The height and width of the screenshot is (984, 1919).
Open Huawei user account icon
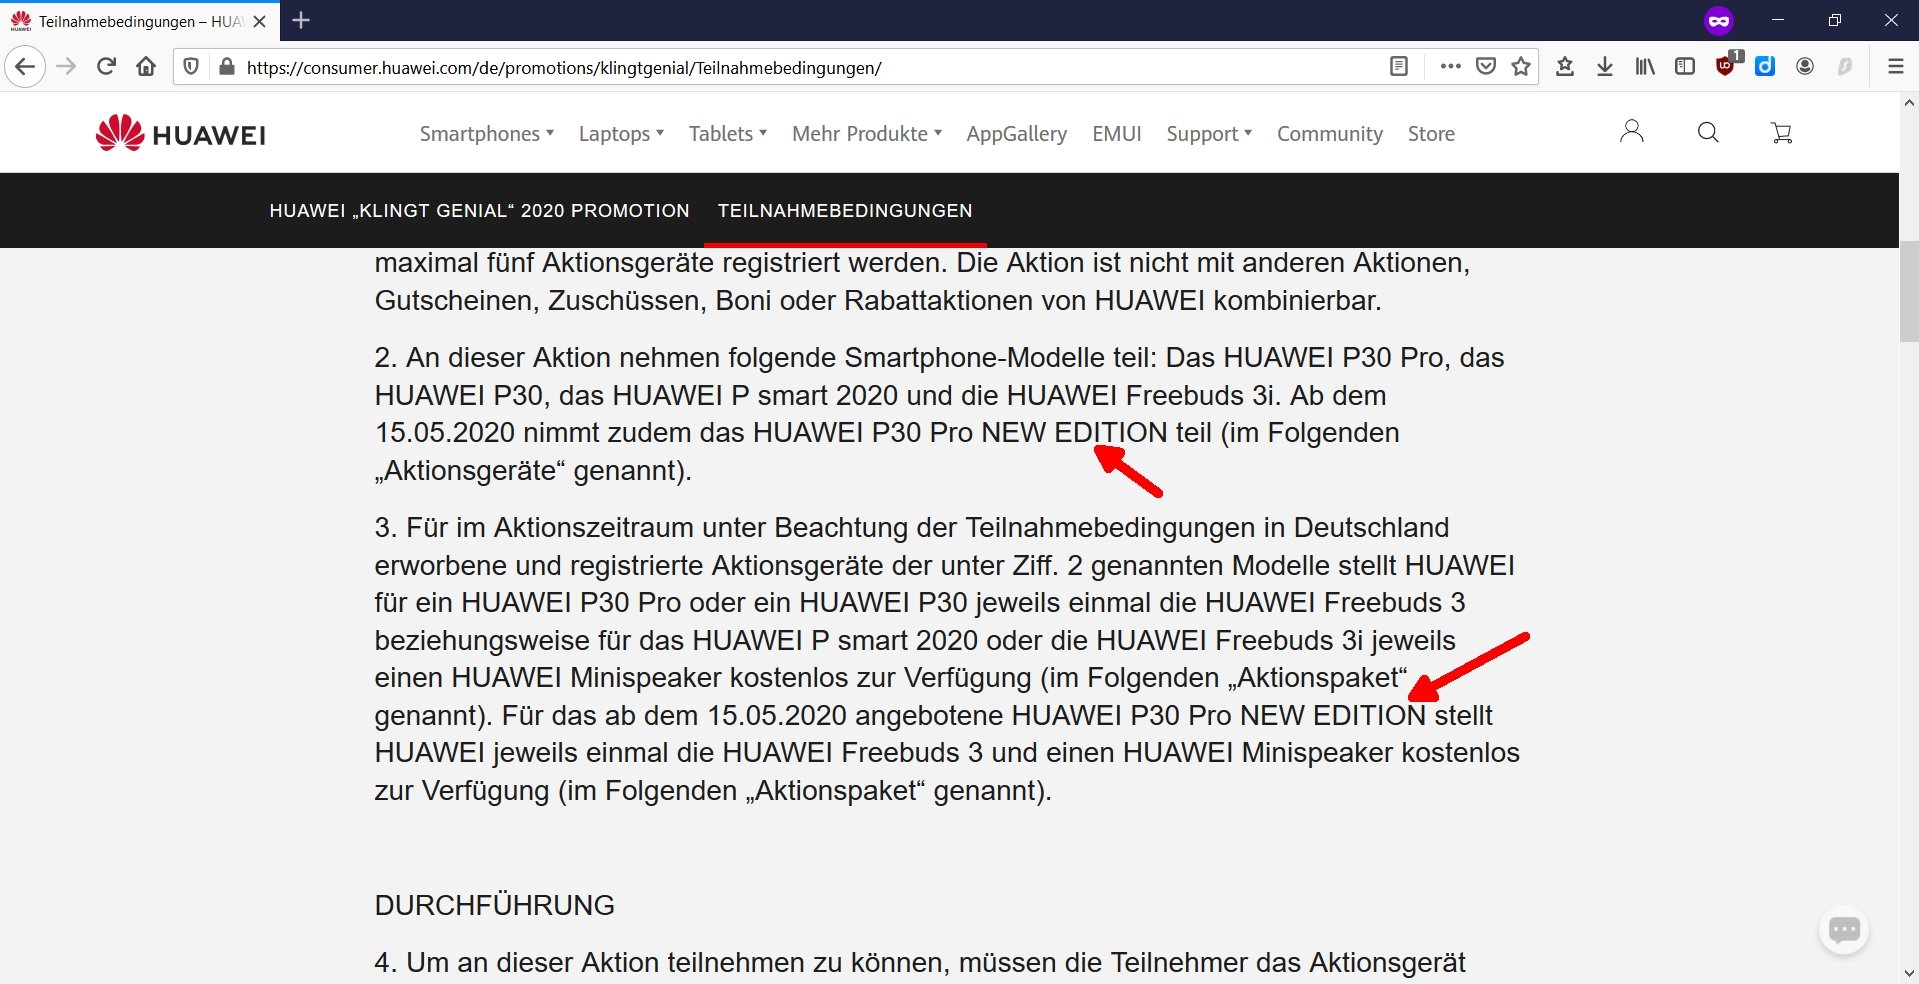[x=1632, y=132]
